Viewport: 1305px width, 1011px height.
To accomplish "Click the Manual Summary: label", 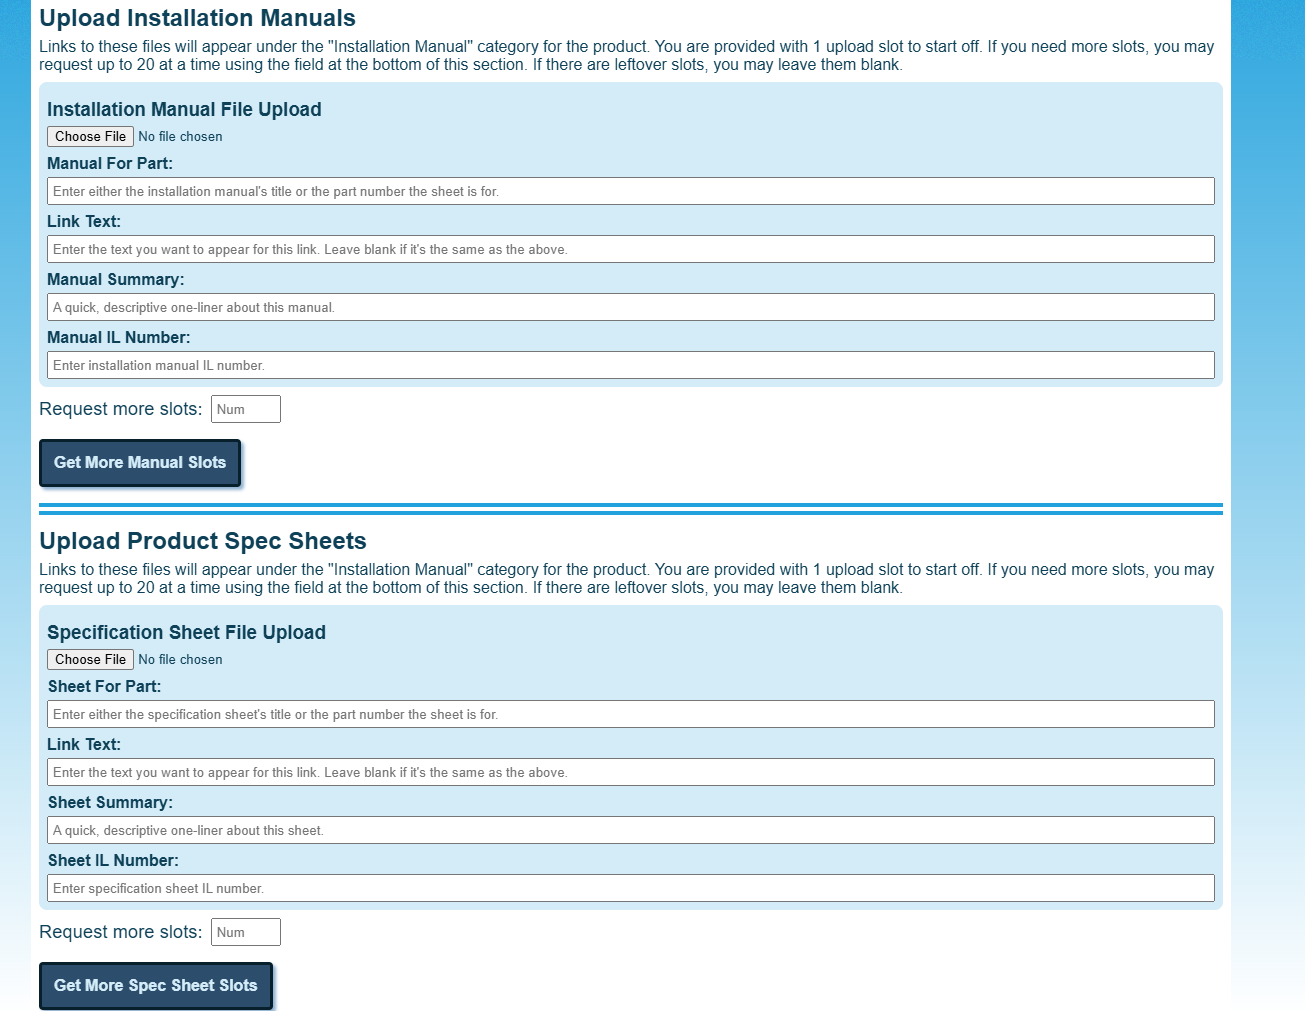I will click(116, 280).
